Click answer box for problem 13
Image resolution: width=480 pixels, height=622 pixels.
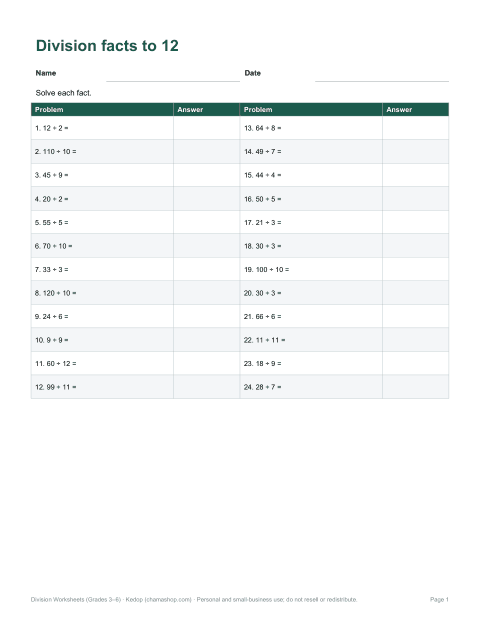416,128
